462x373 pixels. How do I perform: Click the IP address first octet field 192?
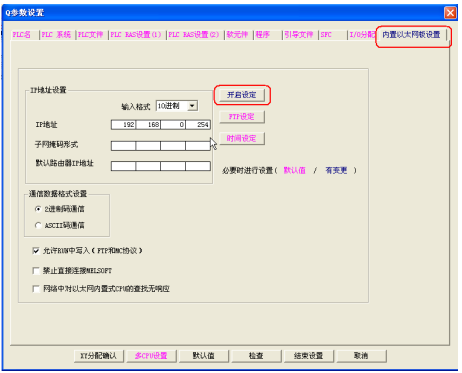click(x=123, y=125)
